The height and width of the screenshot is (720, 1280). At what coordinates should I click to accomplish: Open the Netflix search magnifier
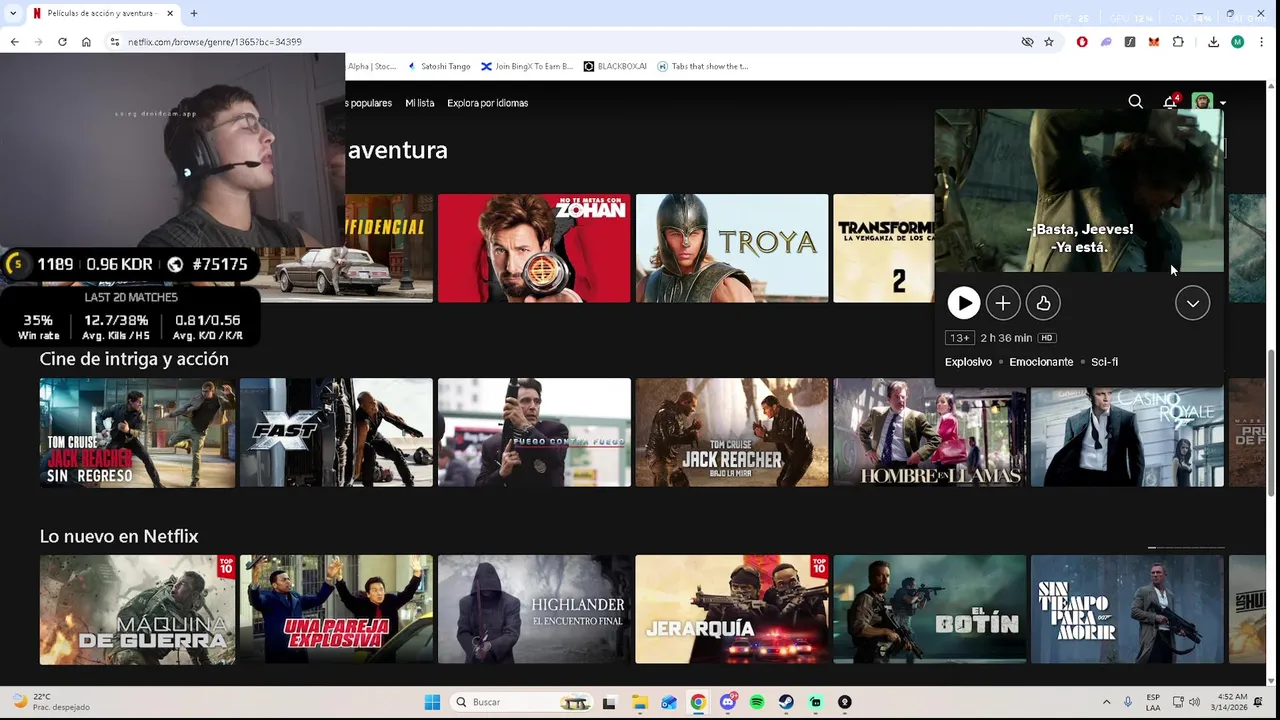pos(1136,102)
